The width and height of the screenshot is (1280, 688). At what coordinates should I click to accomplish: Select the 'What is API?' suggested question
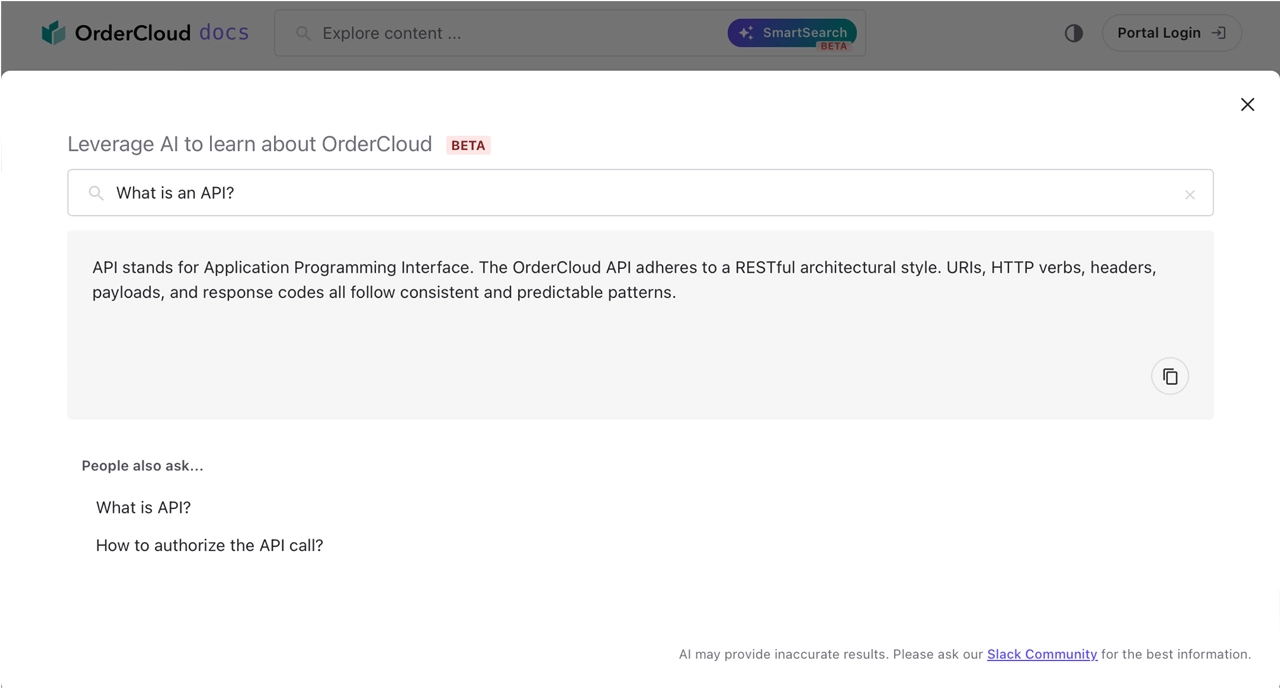pyautogui.click(x=143, y=508)
